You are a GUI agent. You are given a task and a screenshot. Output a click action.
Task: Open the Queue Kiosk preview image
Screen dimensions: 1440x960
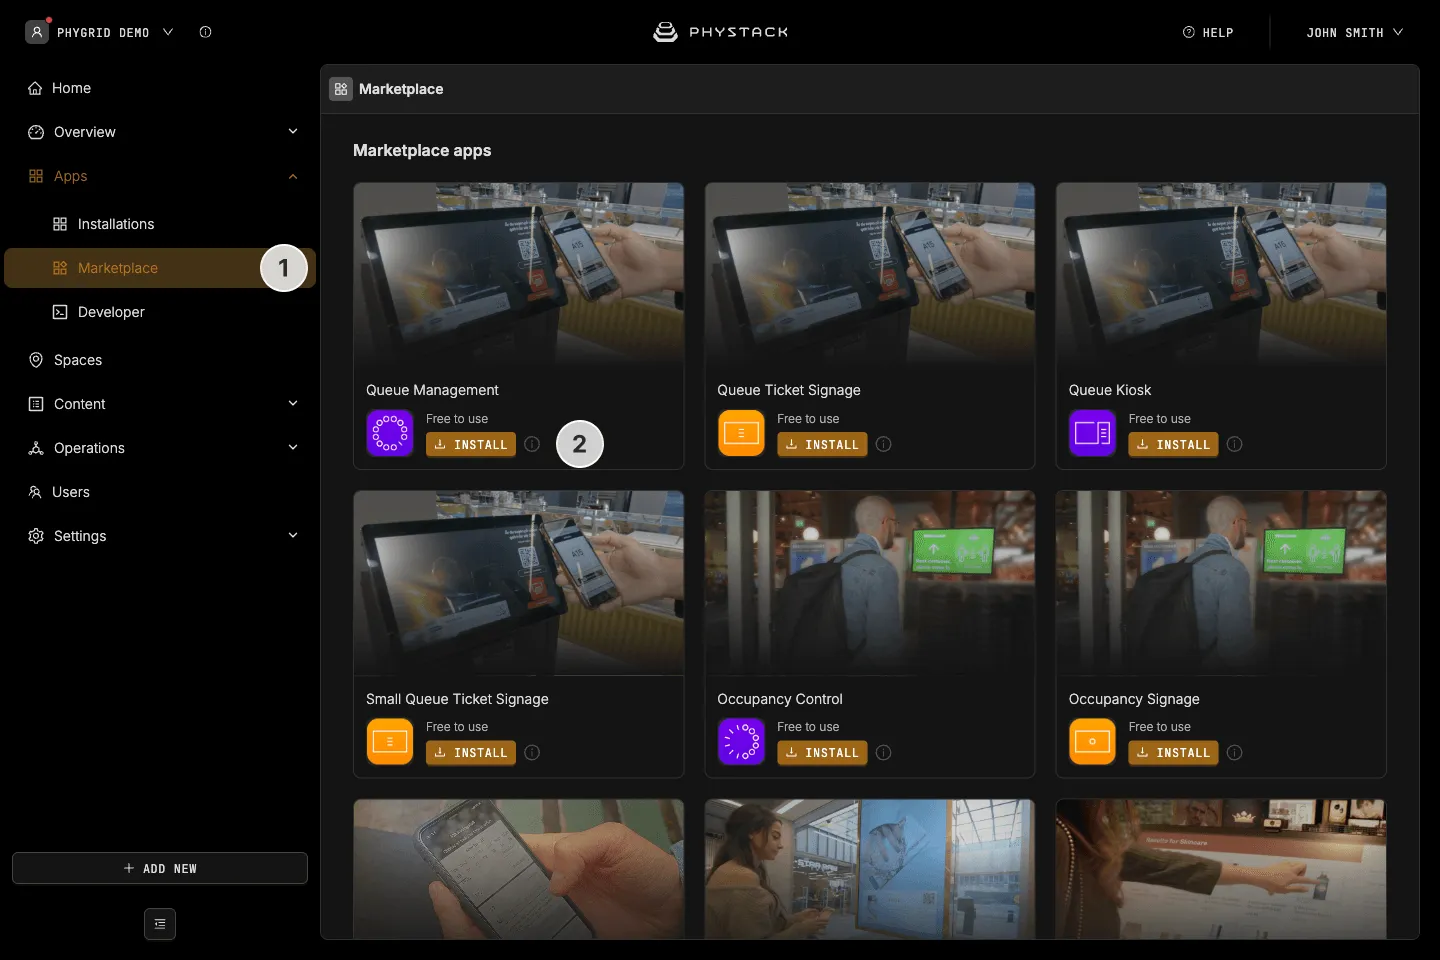[1221, 275]
